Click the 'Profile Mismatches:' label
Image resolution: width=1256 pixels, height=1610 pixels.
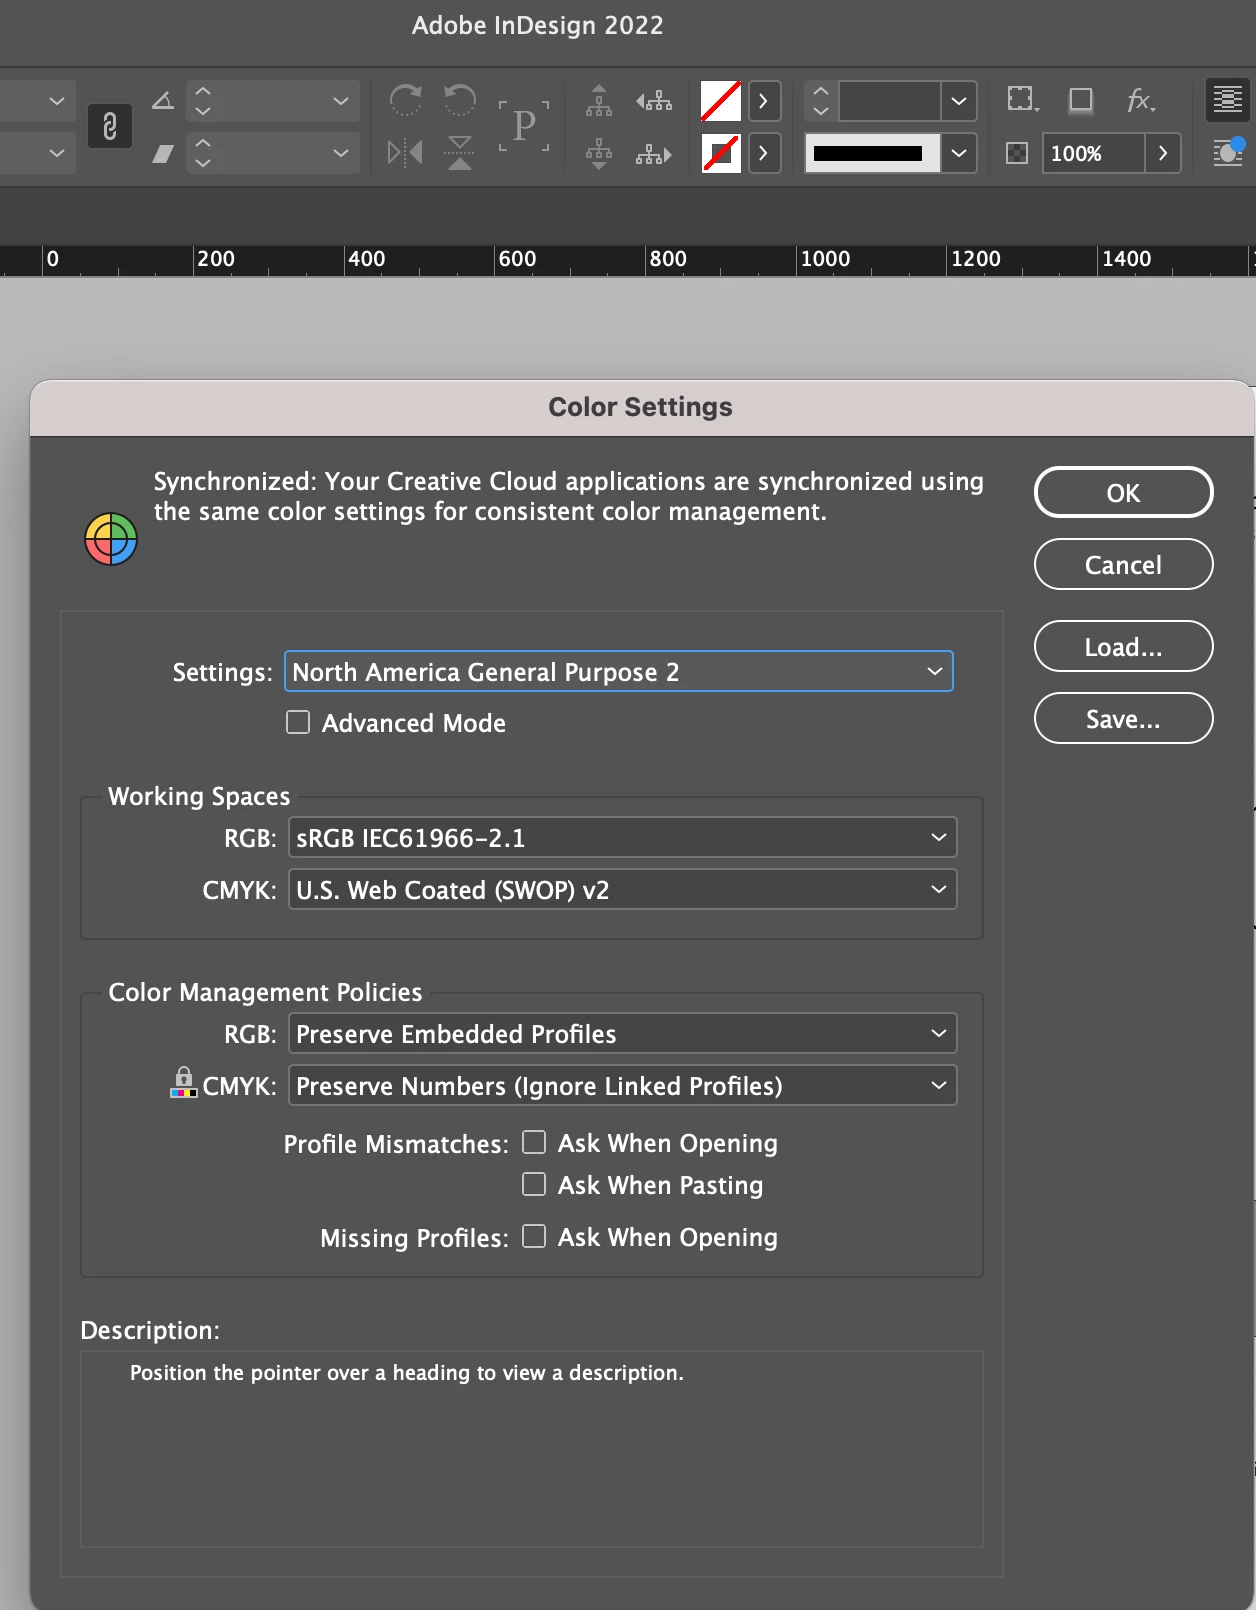click(x=396, y=1144)
